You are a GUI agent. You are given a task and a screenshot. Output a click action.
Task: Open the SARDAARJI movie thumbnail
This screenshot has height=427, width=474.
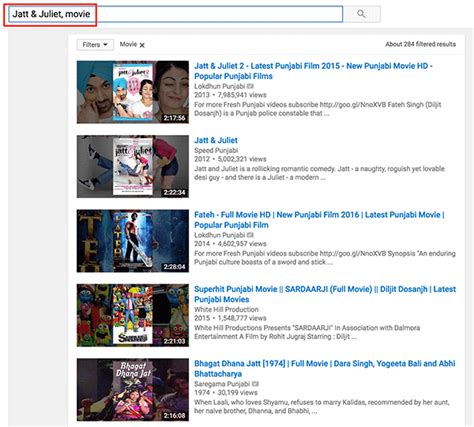click(133, 315)
